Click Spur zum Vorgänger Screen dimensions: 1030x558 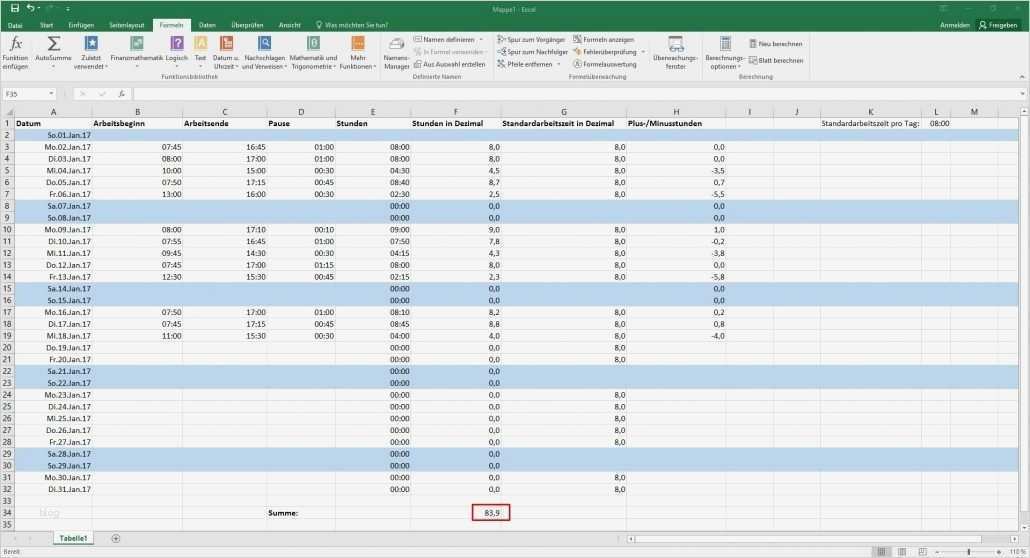click(531, 39)
